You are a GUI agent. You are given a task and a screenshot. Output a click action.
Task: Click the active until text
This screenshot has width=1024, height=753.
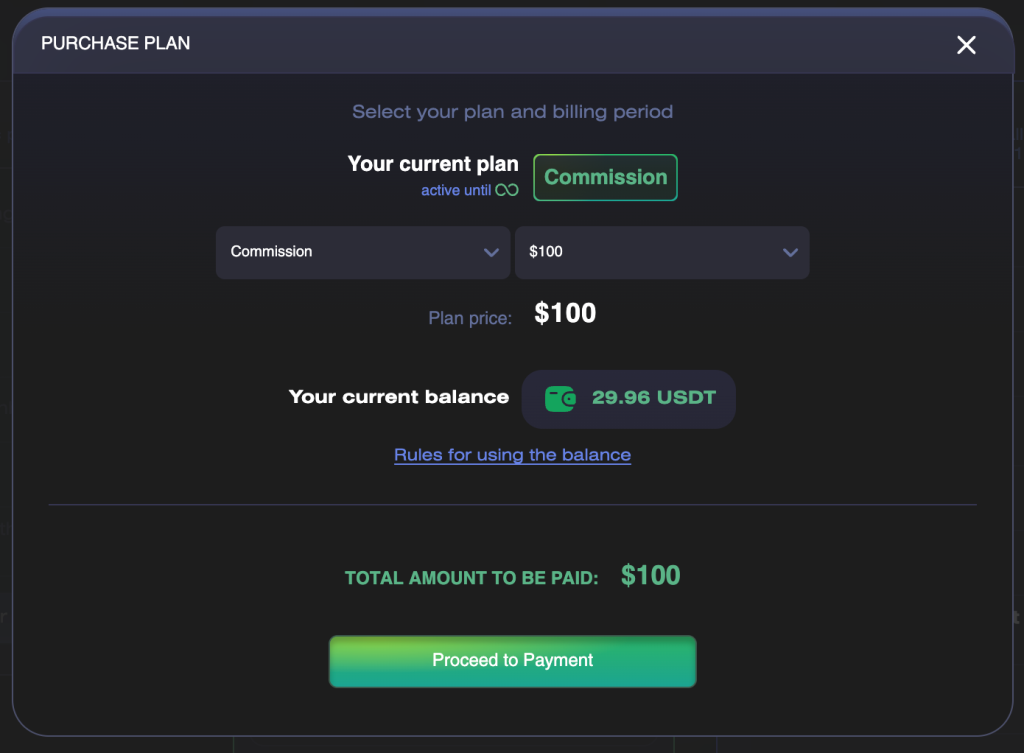point(456,190)
